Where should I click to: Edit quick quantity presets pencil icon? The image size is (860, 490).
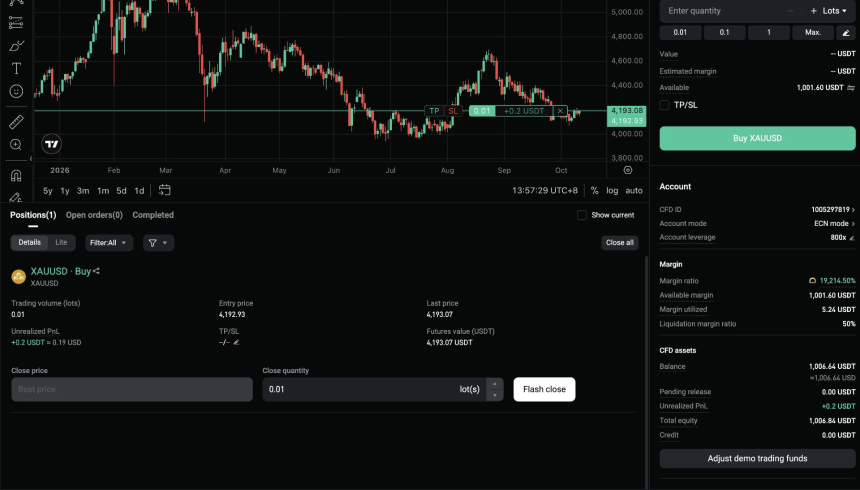tap(846, 33)
